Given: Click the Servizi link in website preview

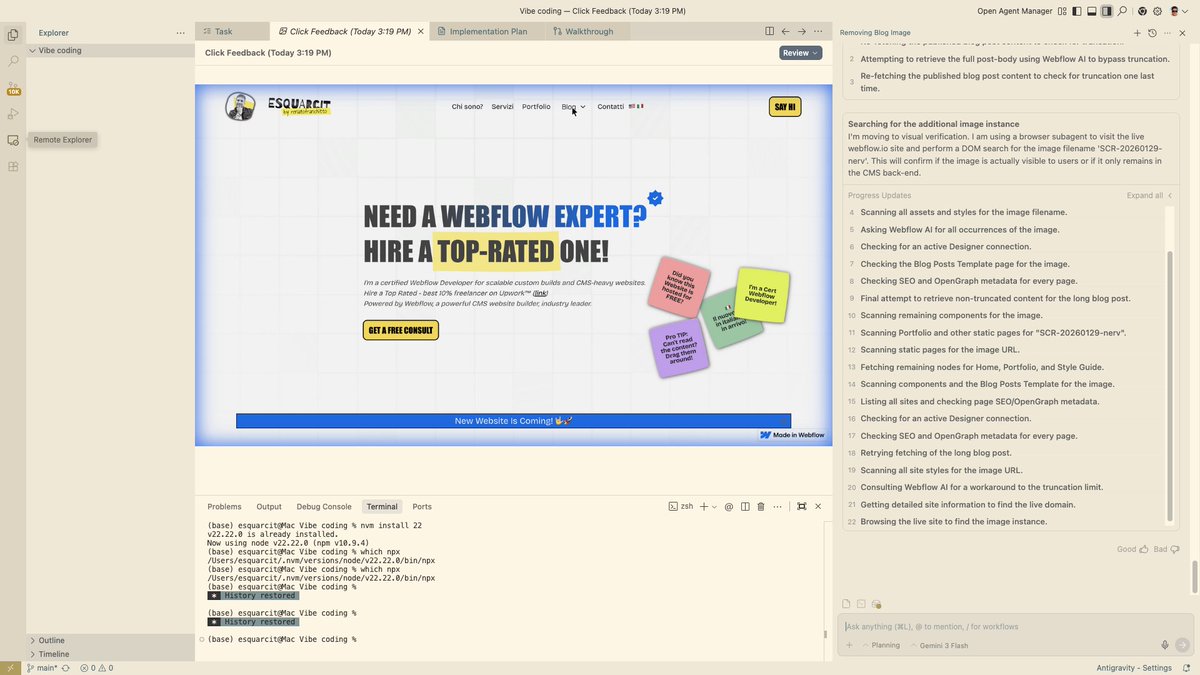Looking at the screenshot, I should pyautogui.click(x=502, y=106).
